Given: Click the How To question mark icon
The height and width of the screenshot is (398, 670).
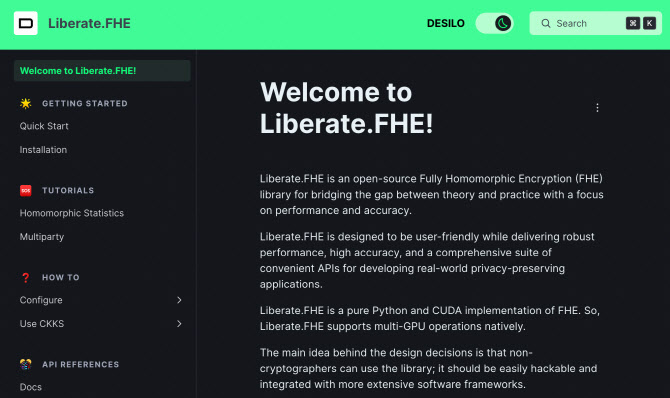Looking at the screenshot, I should click(x=26, y=277).
